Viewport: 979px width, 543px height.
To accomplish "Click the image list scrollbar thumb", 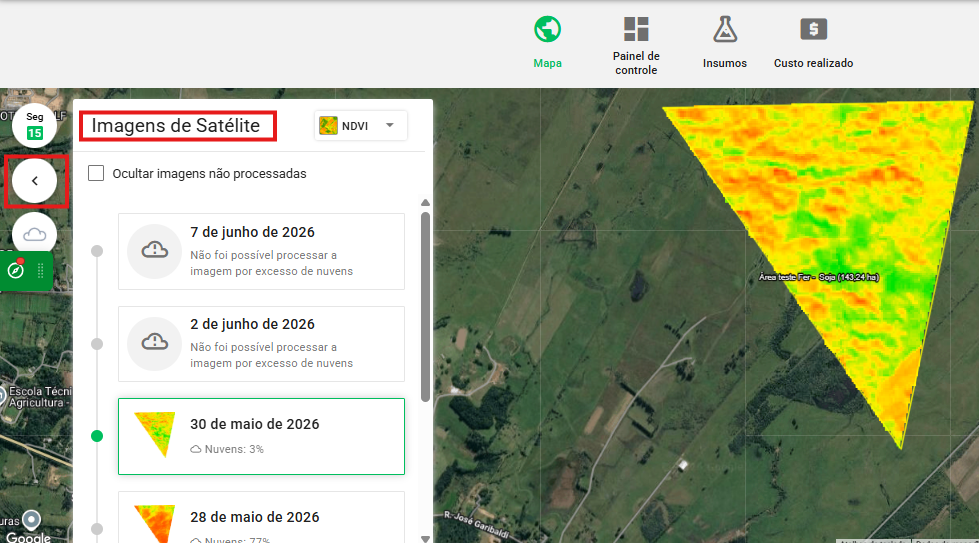I will pyautogui.click(x=425, y=307).
